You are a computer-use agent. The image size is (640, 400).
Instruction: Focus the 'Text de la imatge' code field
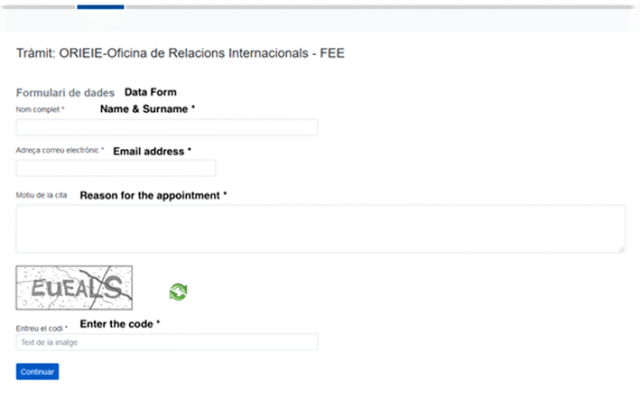click(167, 342)
